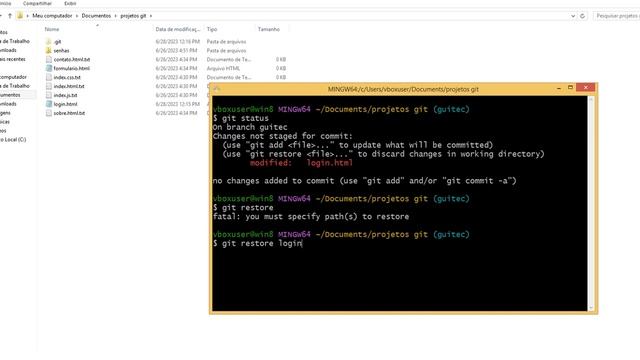Click the git restore login prompt line
This screenshot has width=640, height=360.
pyautogui.click(x=258, y=244)
